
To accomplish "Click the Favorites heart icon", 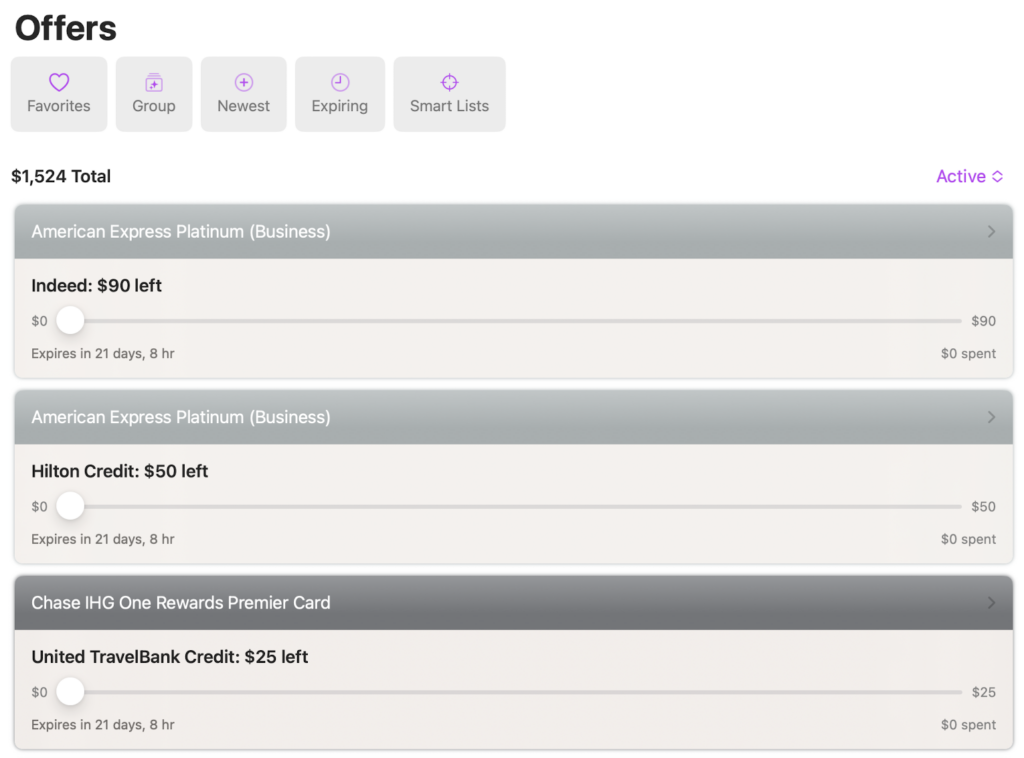I will pyautogui.click(x=59, y=83).
